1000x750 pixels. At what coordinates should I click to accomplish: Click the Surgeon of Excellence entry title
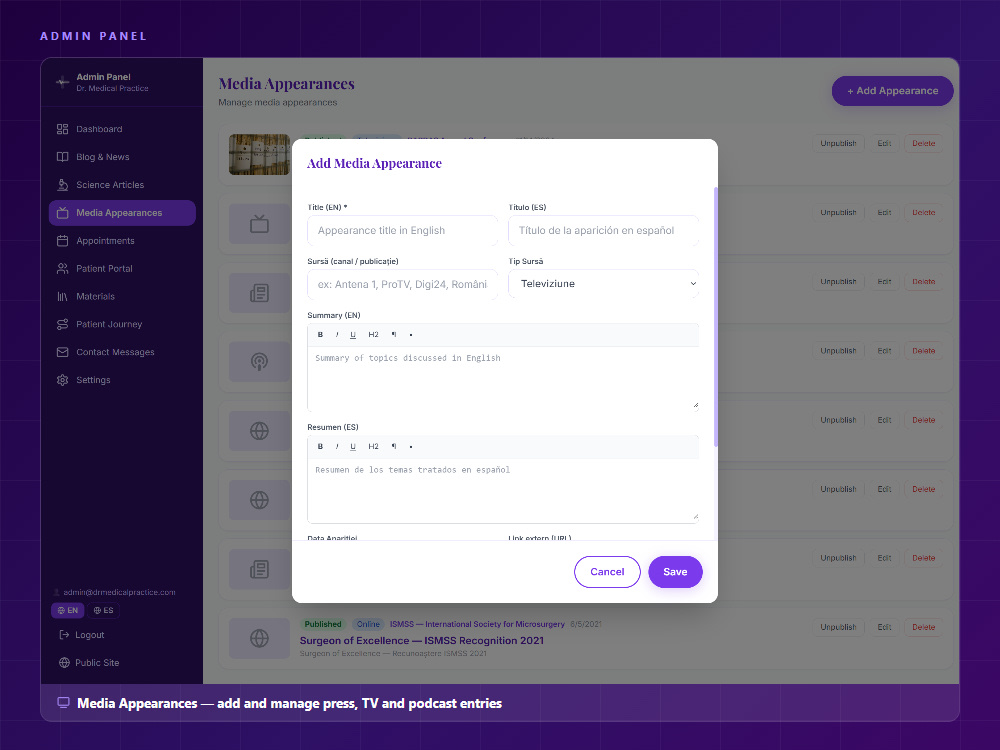pos(422,640)
